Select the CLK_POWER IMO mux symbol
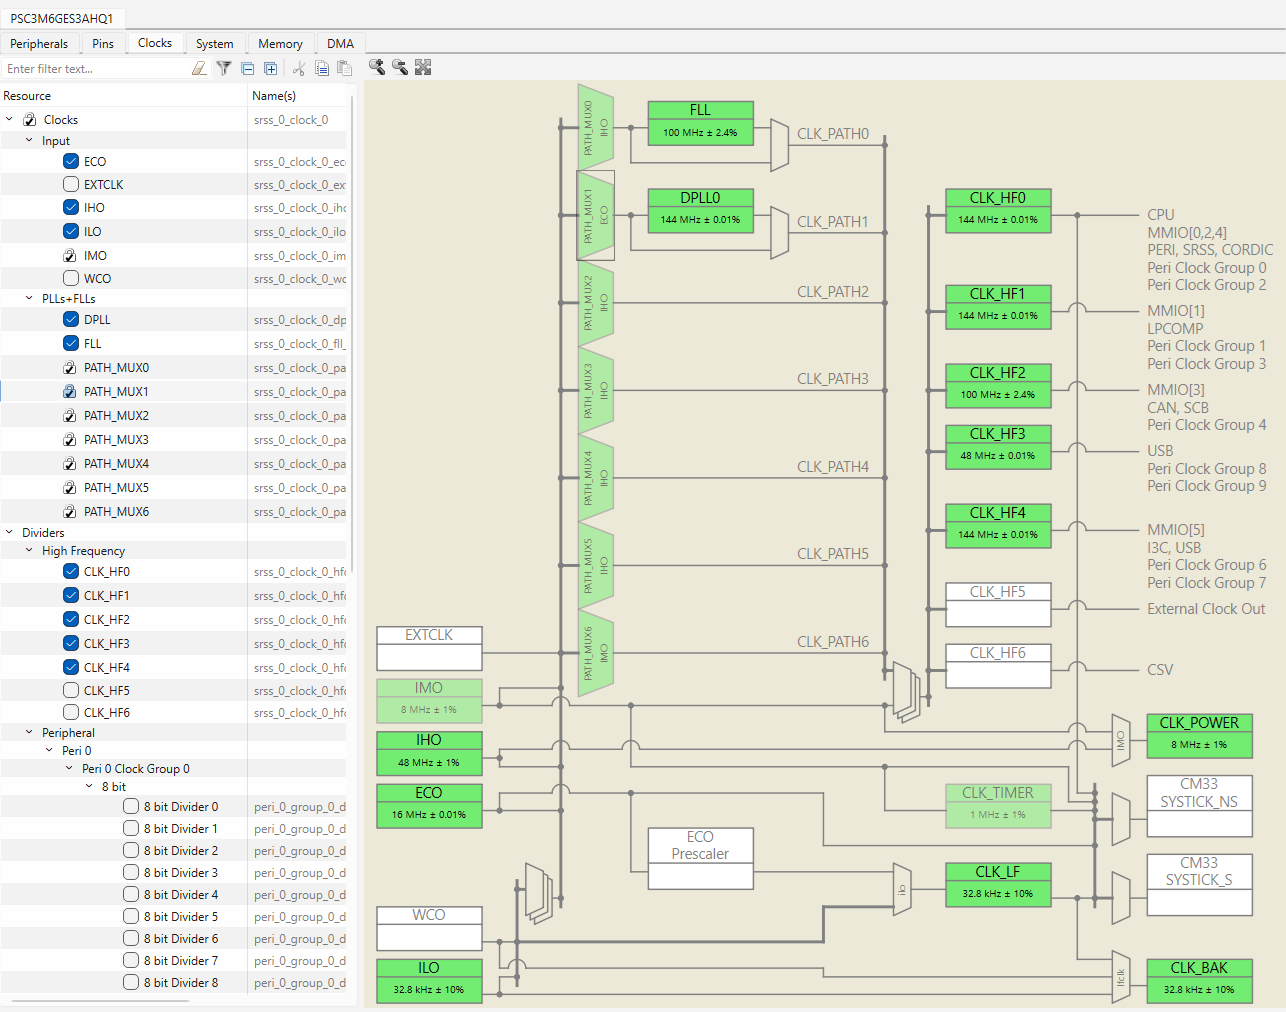Screen dimensions: 1286x1012 pos(1120,741)
